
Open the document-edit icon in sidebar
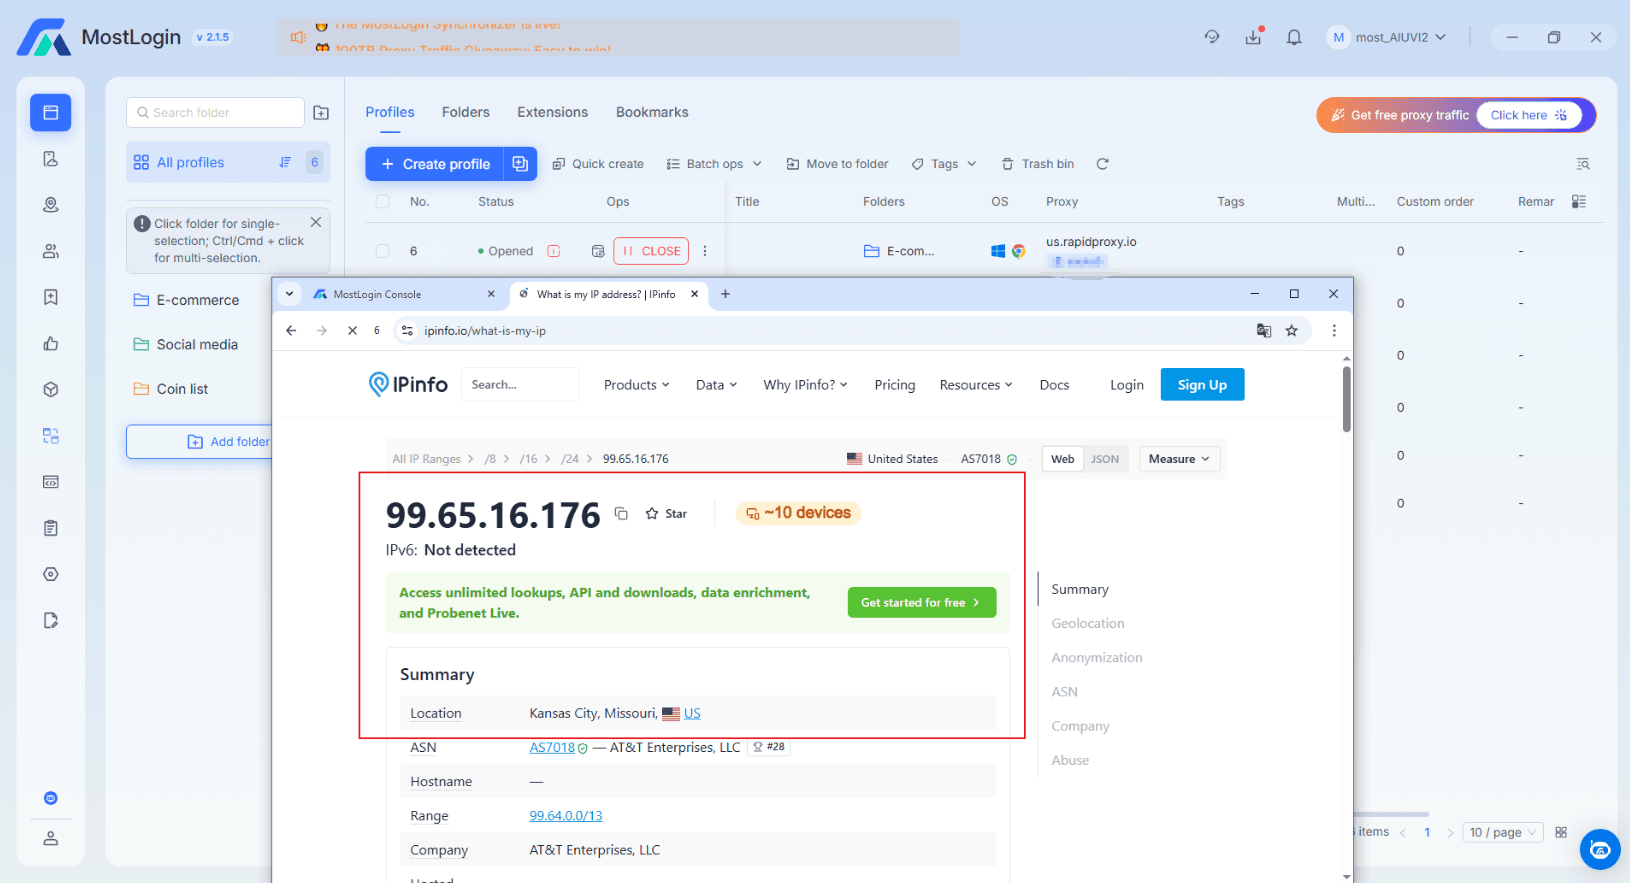(51, 620)
